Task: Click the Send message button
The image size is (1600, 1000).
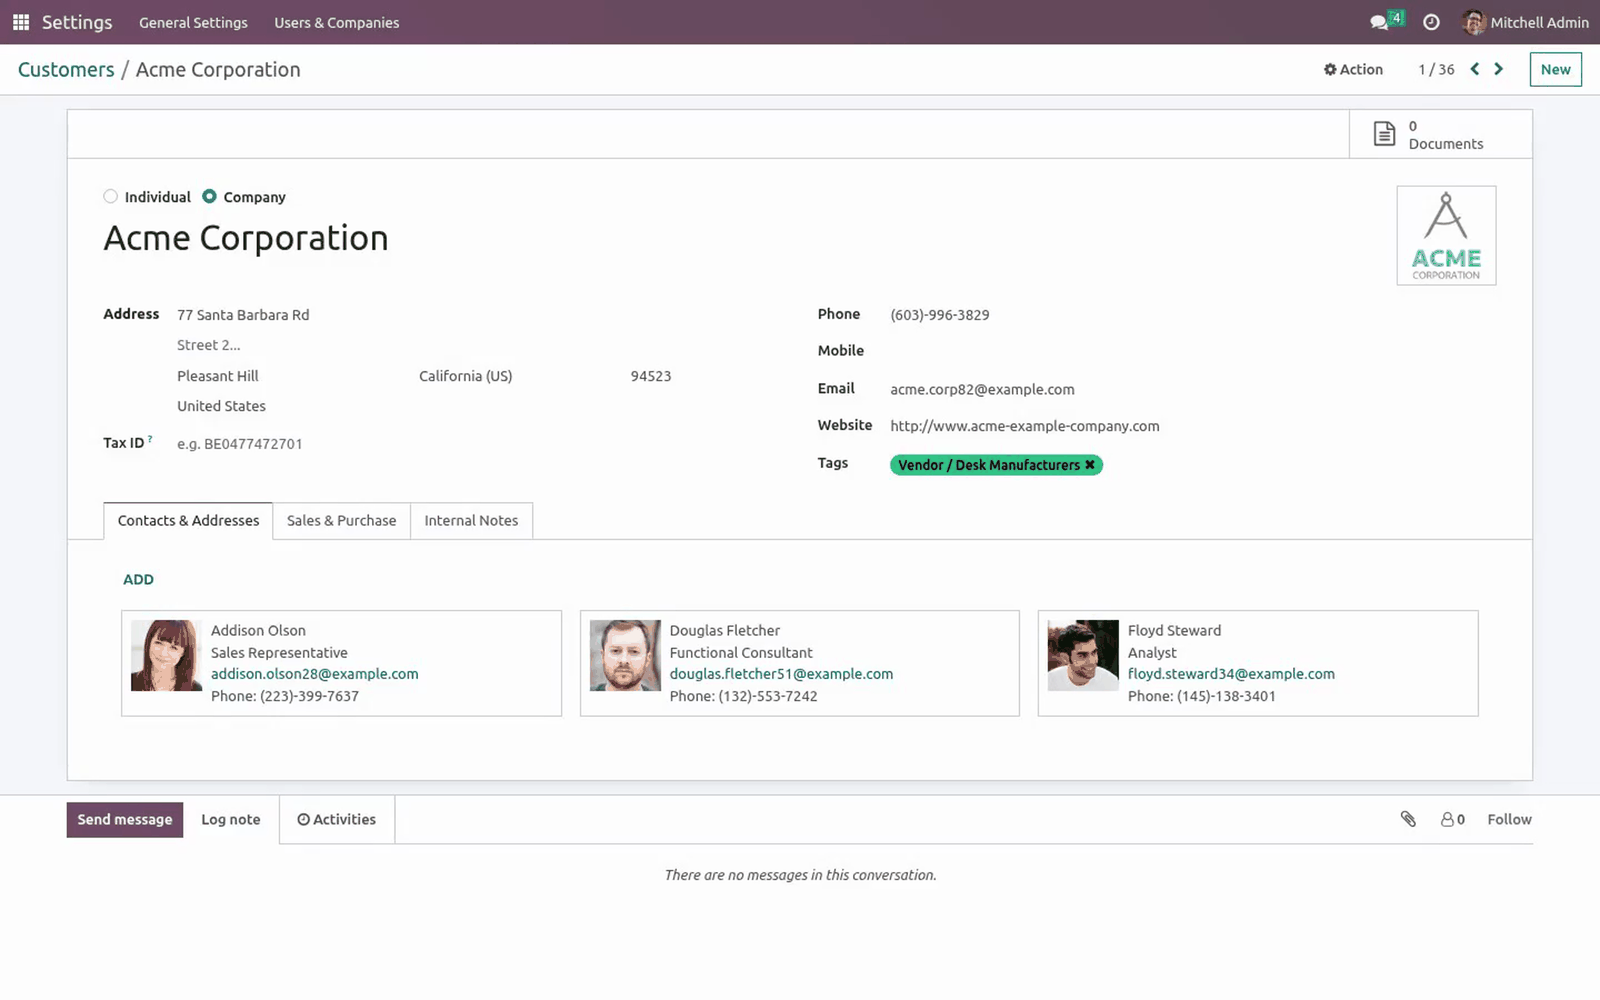Action: click(125, 819)
